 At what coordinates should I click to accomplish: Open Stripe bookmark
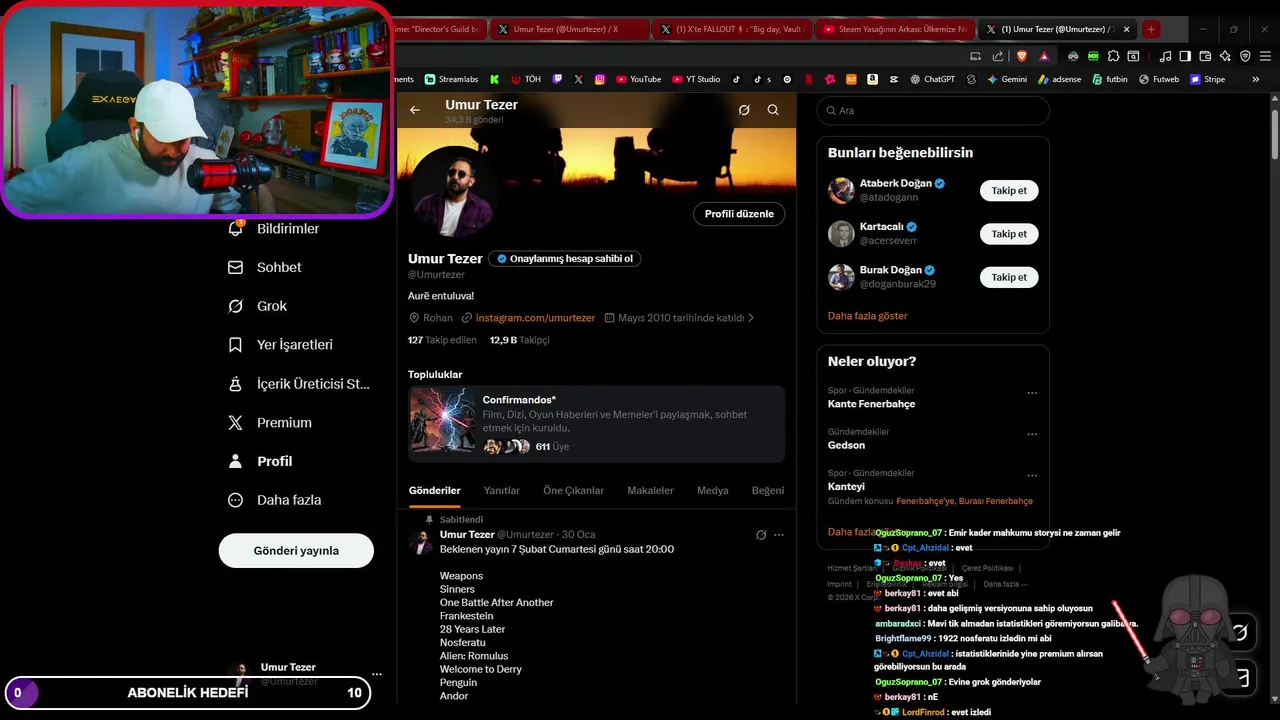pyautogui.click(x=1207, y=79)
